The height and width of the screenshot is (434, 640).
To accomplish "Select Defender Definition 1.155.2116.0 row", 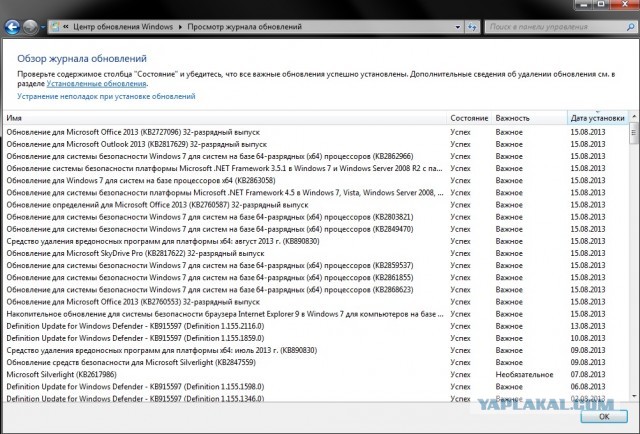I will point(316,326).
